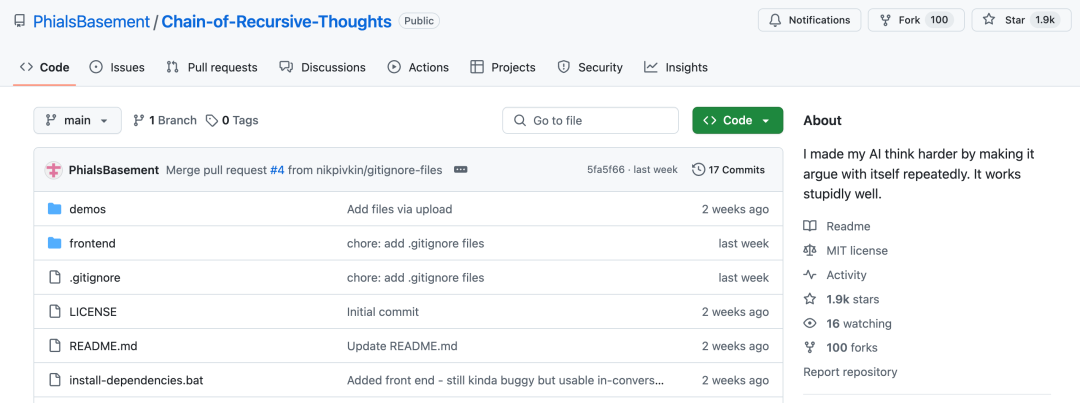Expand the main branch dropdown
The height and width of the screenshot is (403, 1080).
click(x=77, y=120)
